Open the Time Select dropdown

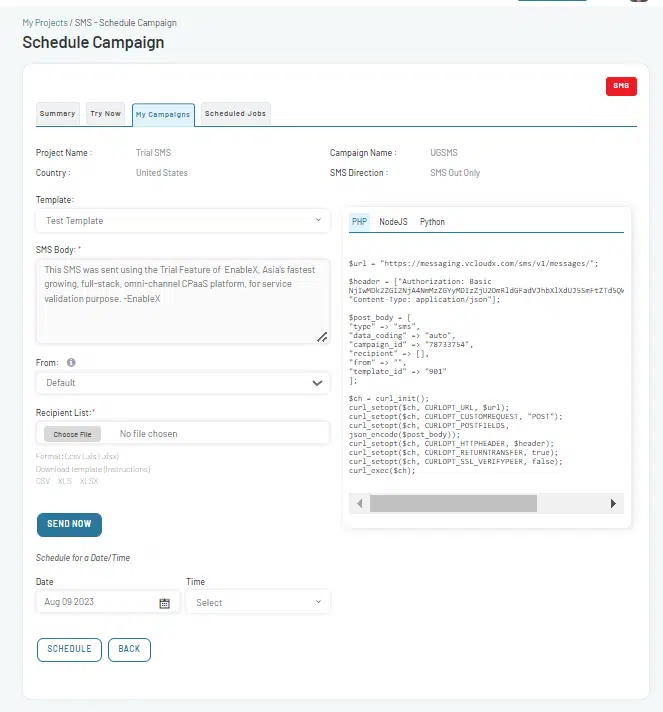[258, 602]
